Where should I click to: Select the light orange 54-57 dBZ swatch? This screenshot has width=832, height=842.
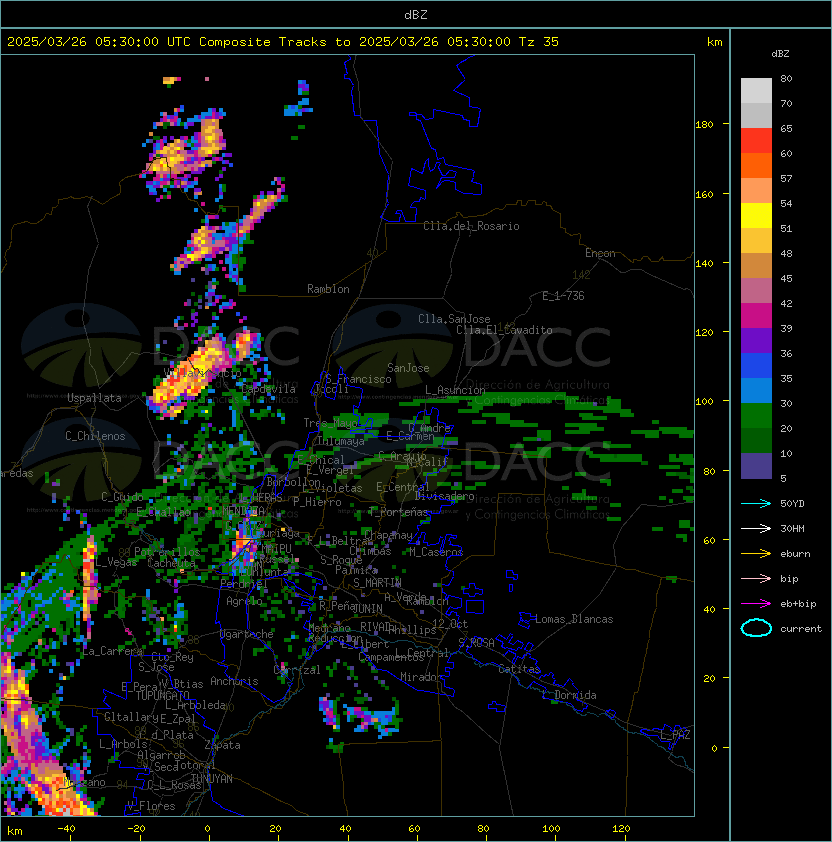pos(756,191)
